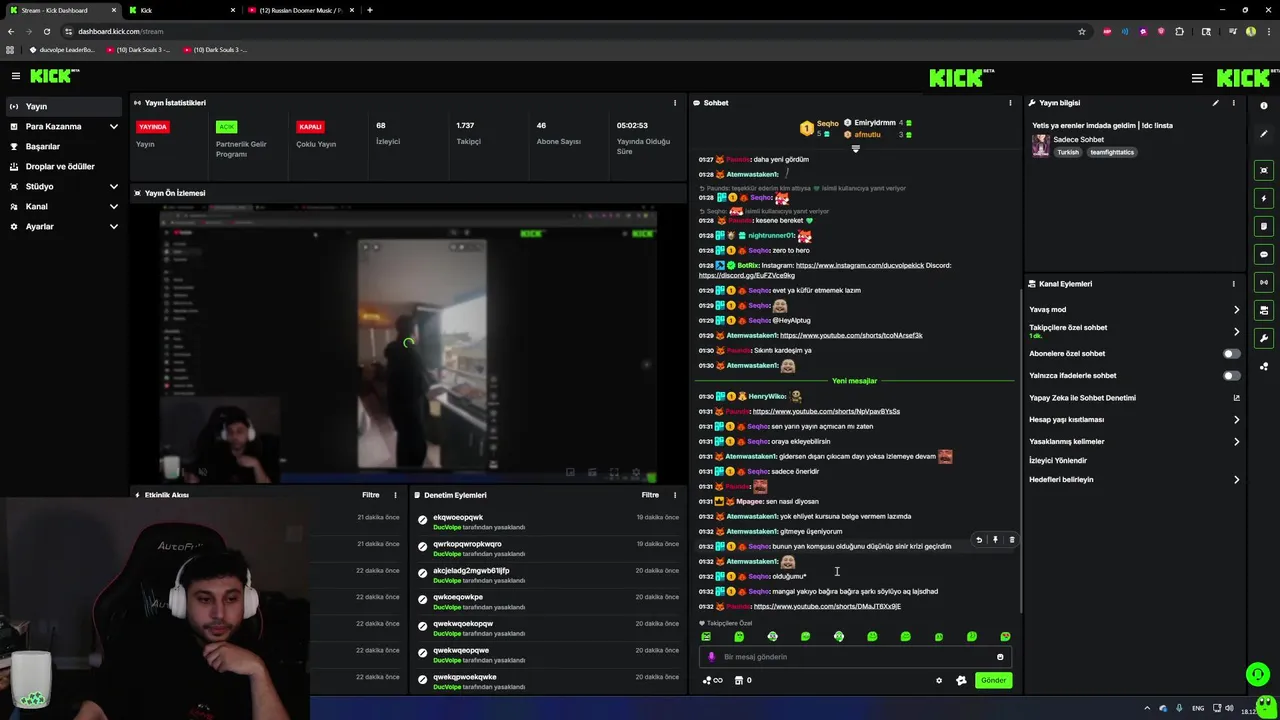Toggle Abonelere özel sohbet switch

coord(1232,353)
